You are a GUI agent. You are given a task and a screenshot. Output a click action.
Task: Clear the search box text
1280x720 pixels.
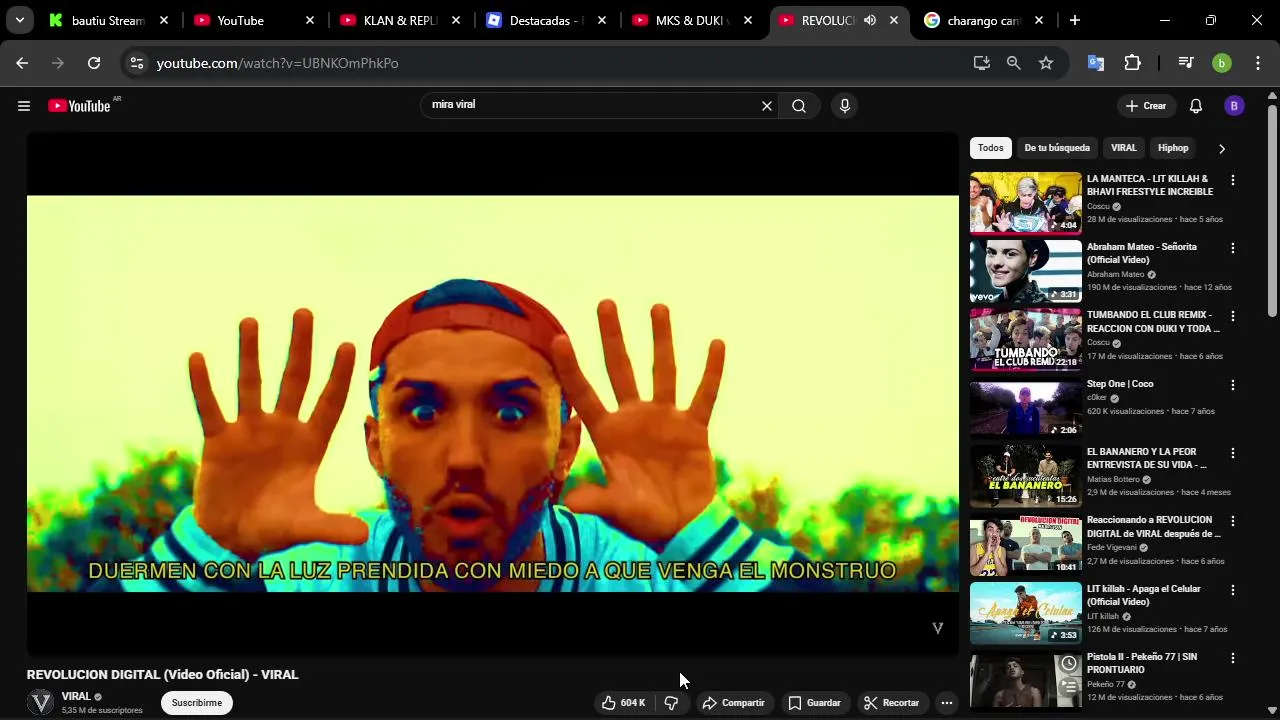(x=767, y=106)
